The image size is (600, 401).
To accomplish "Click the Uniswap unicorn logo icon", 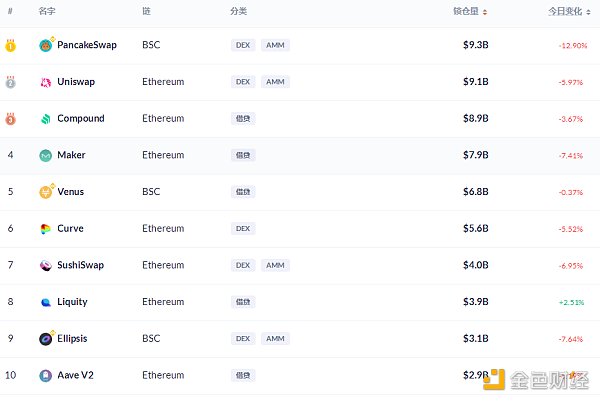I will [x=46, y=82].
